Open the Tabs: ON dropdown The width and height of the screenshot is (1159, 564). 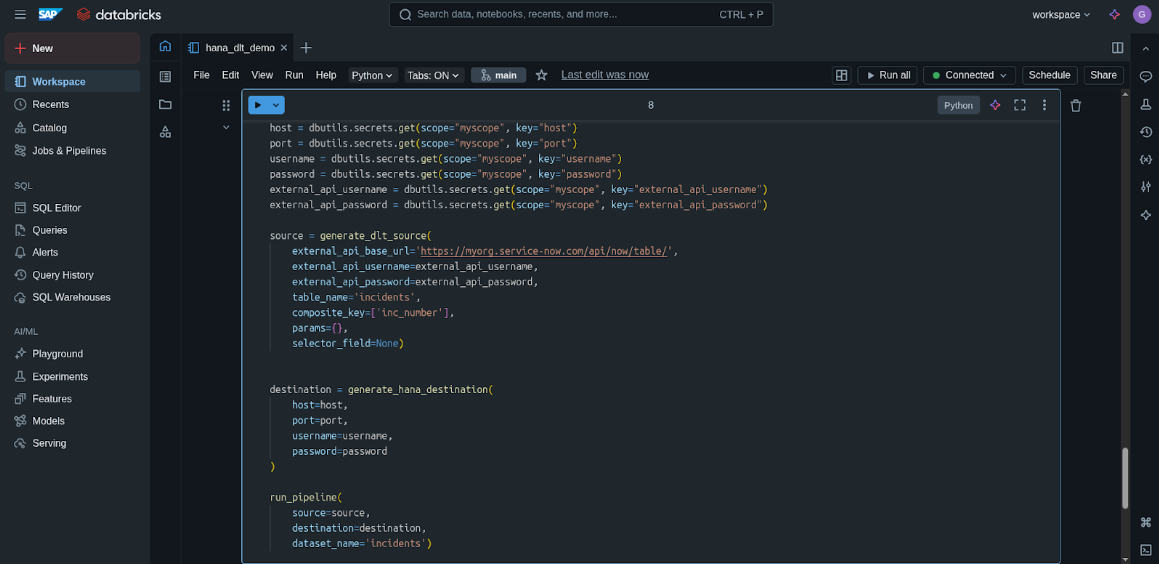[434, 75]
